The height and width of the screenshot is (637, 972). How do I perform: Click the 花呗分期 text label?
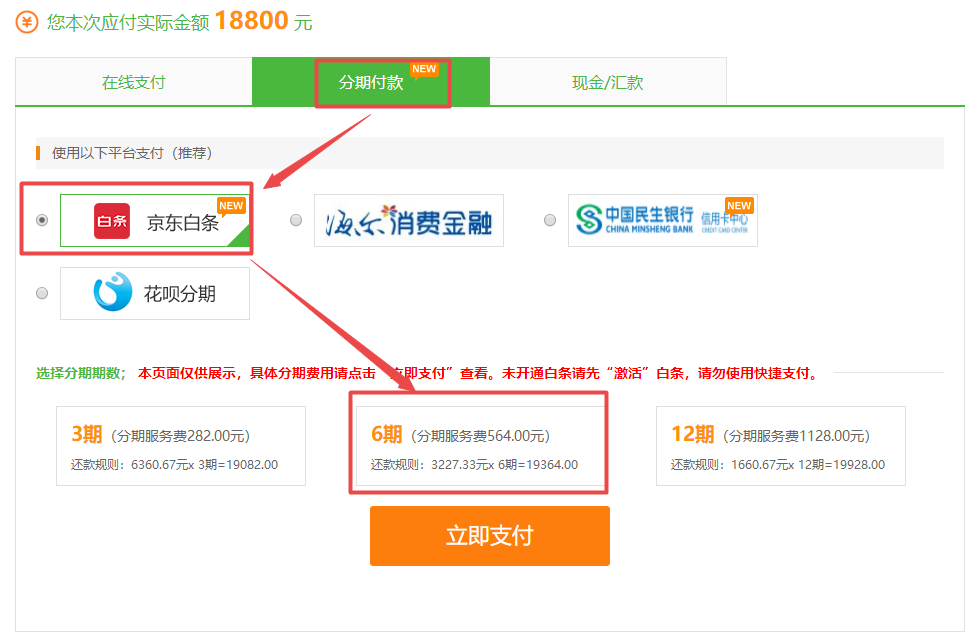[x=180, y=294]
